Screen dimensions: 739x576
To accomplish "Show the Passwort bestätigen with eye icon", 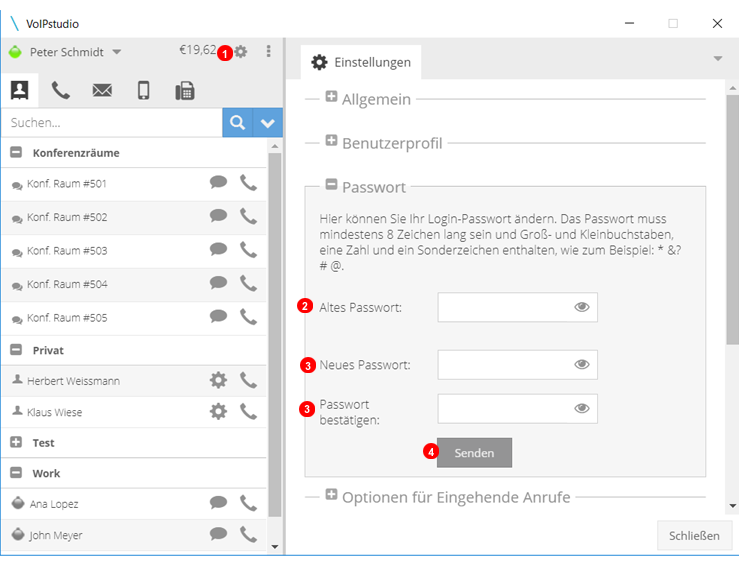I will click(582, 409).
